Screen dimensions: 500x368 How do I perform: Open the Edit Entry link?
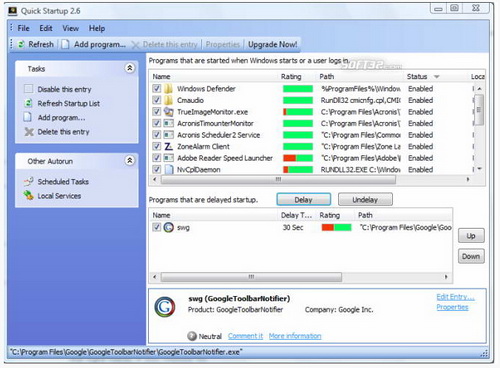(455, 297)
